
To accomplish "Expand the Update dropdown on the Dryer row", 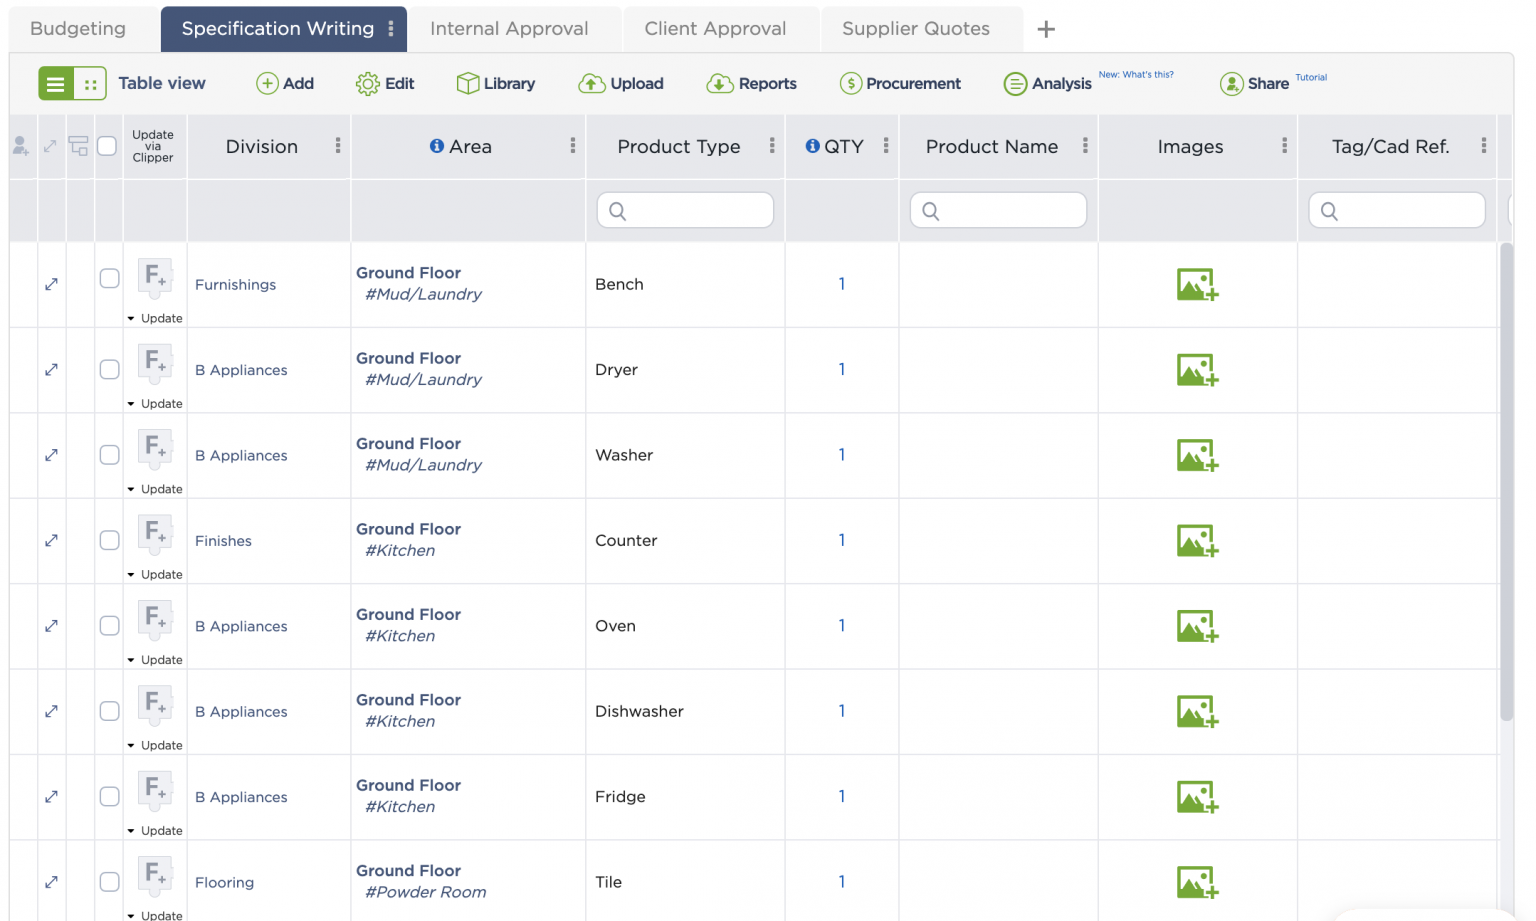I will (155, 403).
